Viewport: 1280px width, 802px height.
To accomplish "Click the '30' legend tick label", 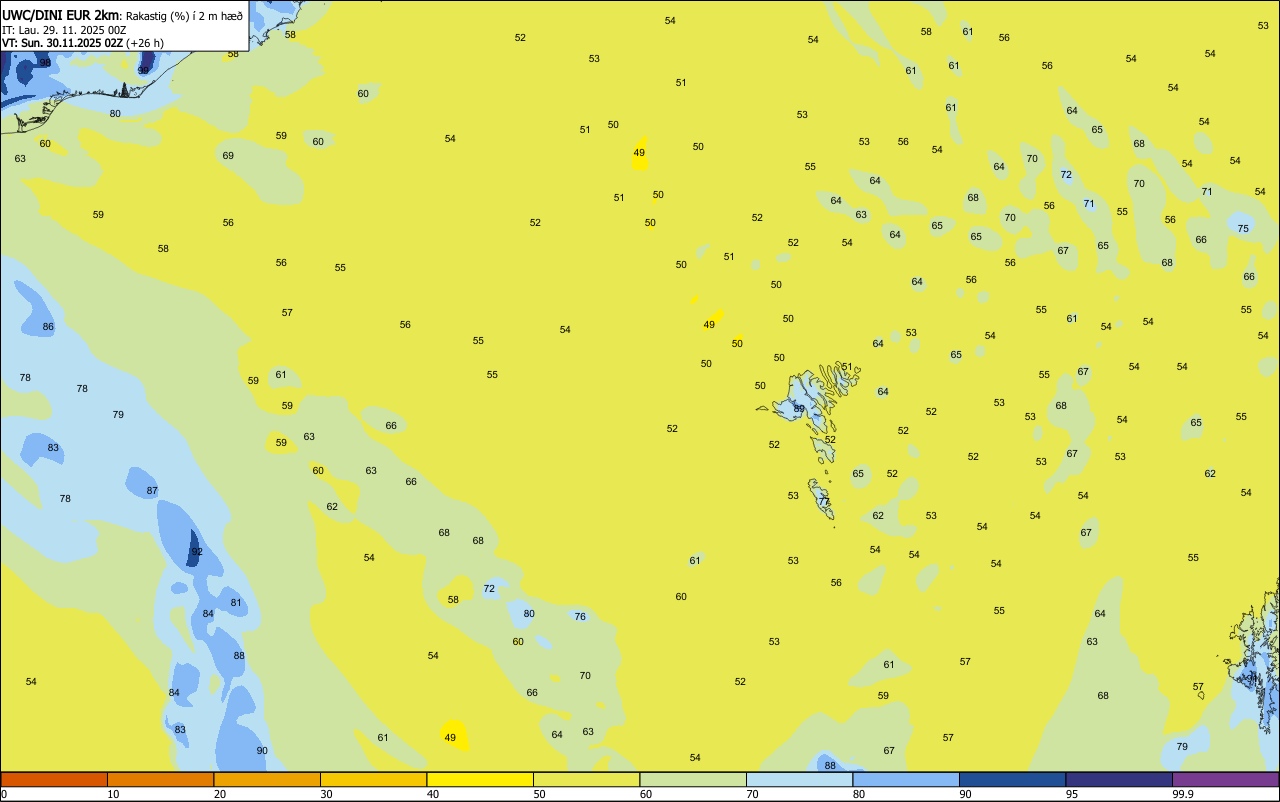I will (x=326, y=794).
